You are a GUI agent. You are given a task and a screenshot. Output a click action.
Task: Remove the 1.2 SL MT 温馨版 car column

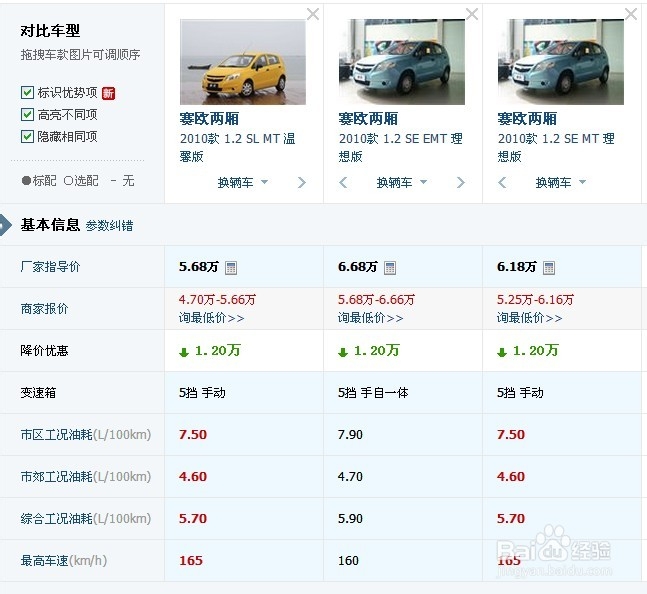pyautogui.click(x=313, y=14)
